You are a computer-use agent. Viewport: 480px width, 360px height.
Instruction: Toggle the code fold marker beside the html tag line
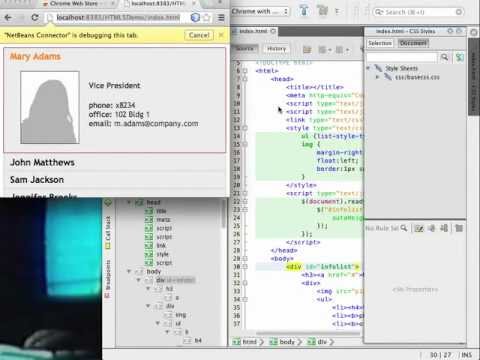tap(245, 71)
